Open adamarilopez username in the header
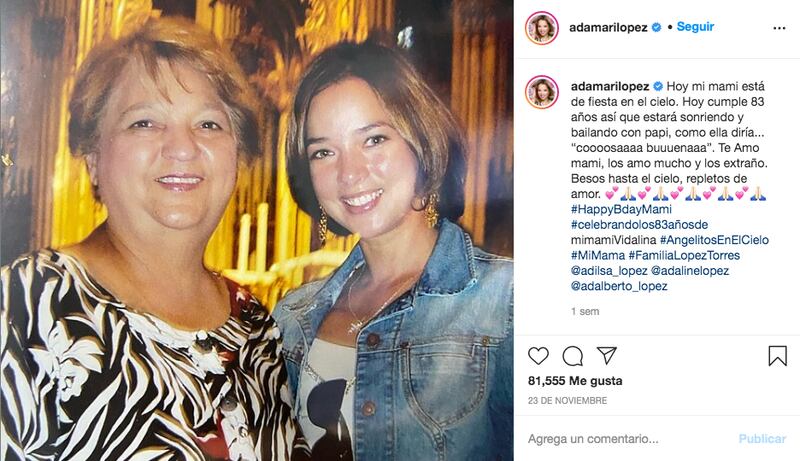 tap(608, 28)
